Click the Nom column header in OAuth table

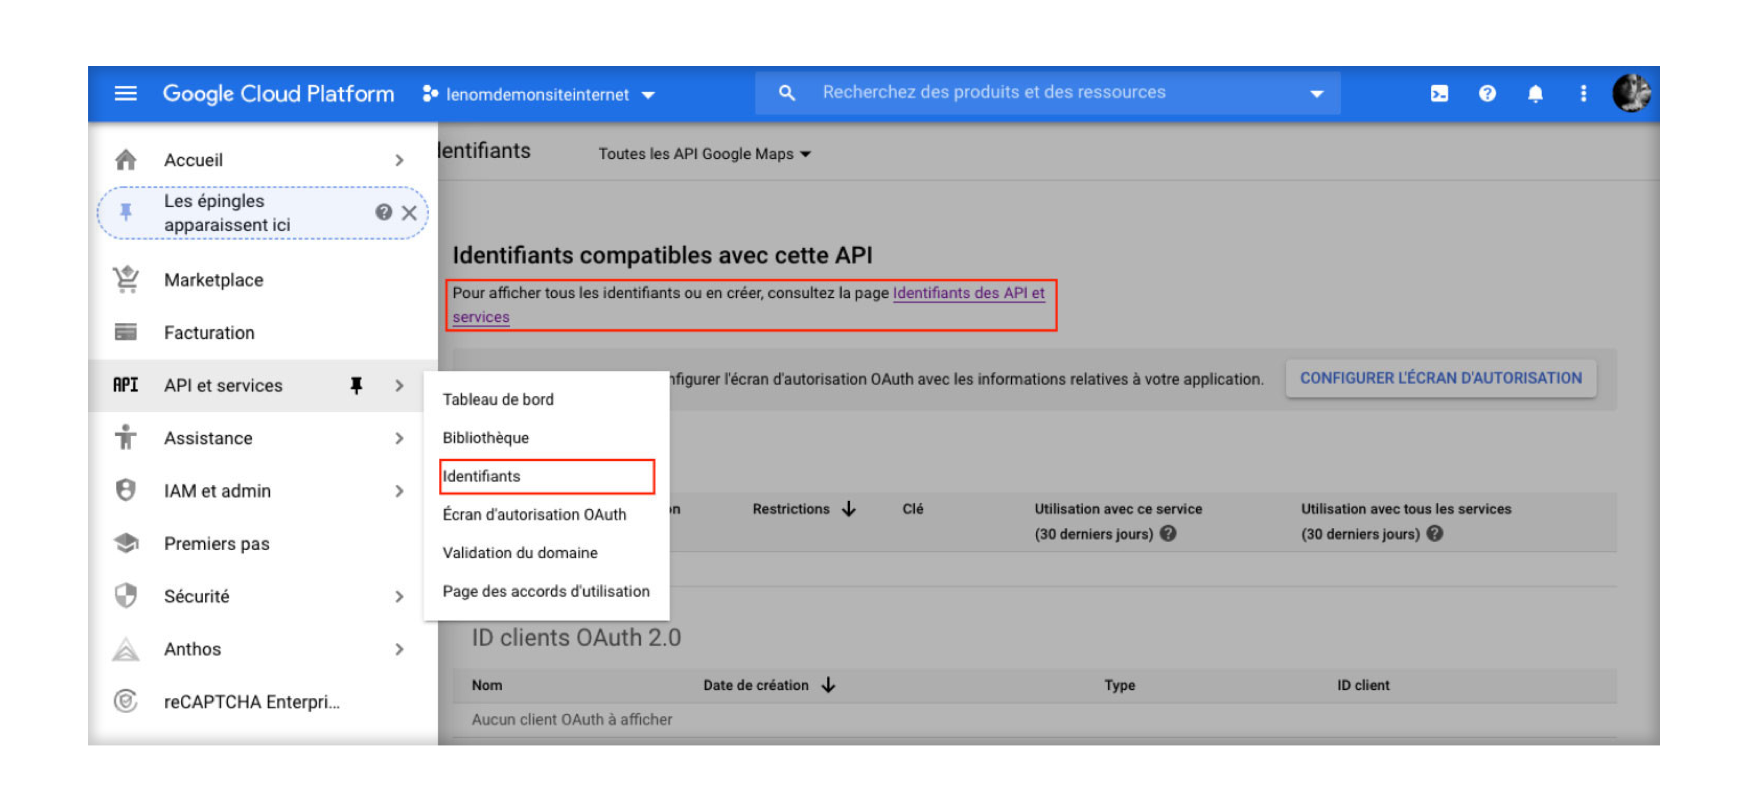pyautogui.click(x=487, y=685)
